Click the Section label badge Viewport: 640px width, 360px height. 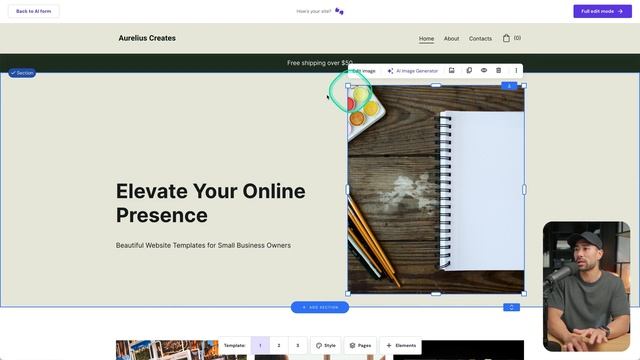(x=22, y=73)
